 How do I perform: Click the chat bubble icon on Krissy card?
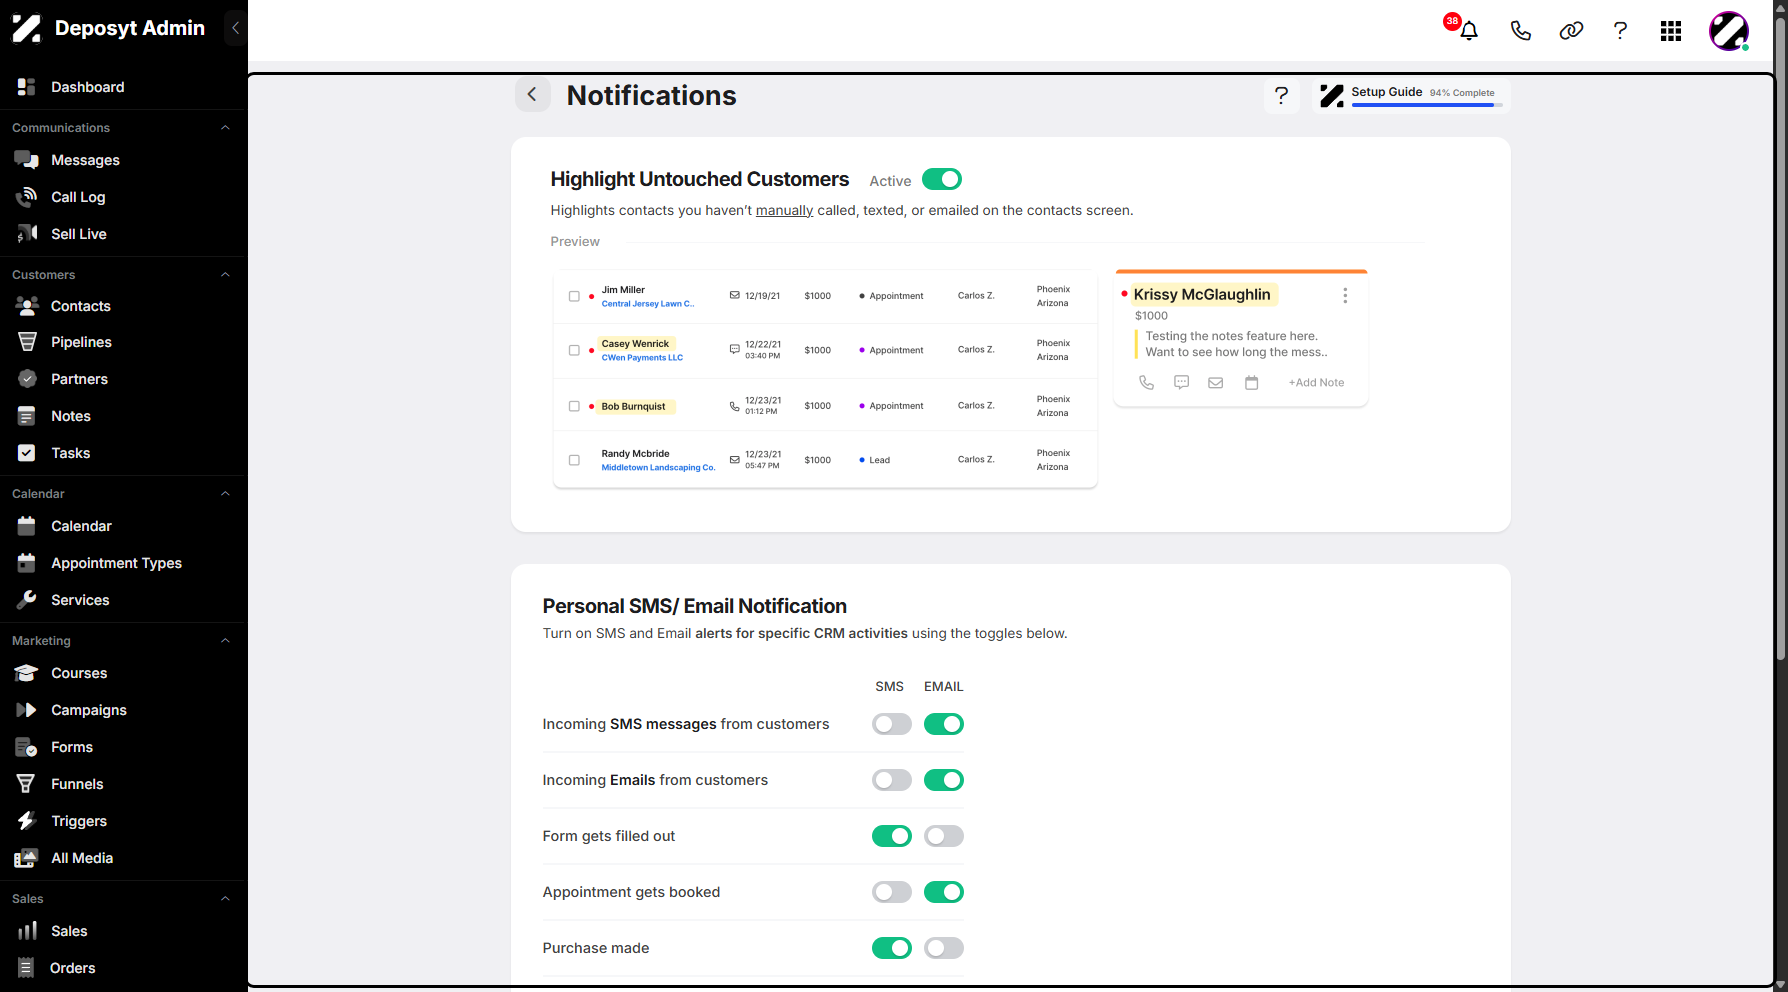(x=1181, y=383)
